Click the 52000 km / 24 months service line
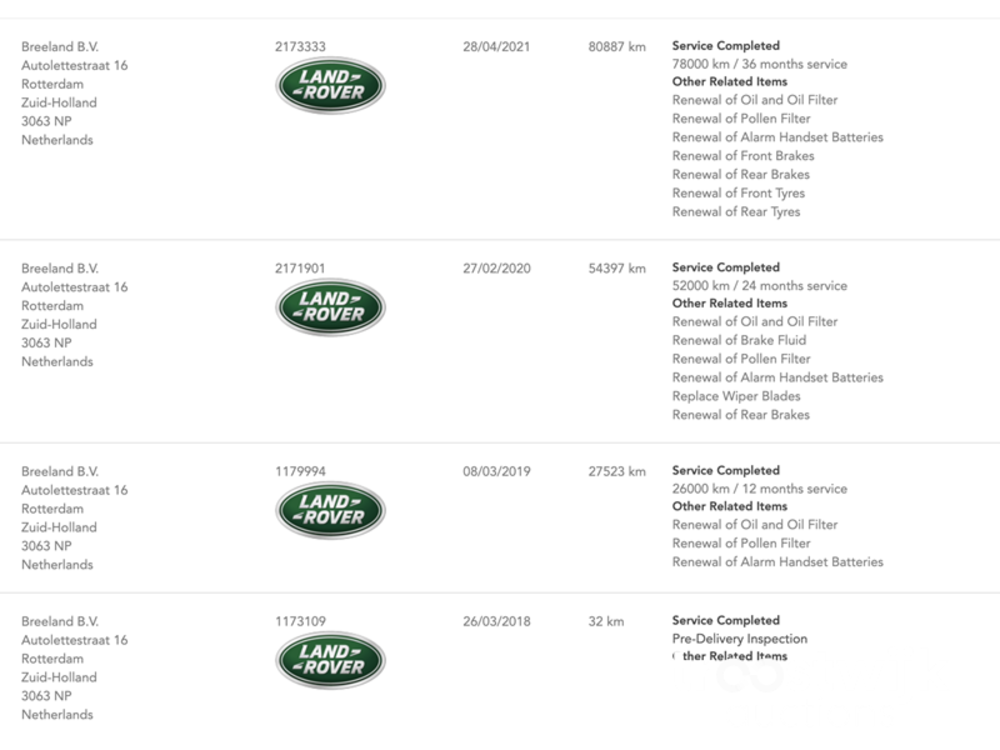Viewport: 1000px width, 750px height. tap(759, 286)
